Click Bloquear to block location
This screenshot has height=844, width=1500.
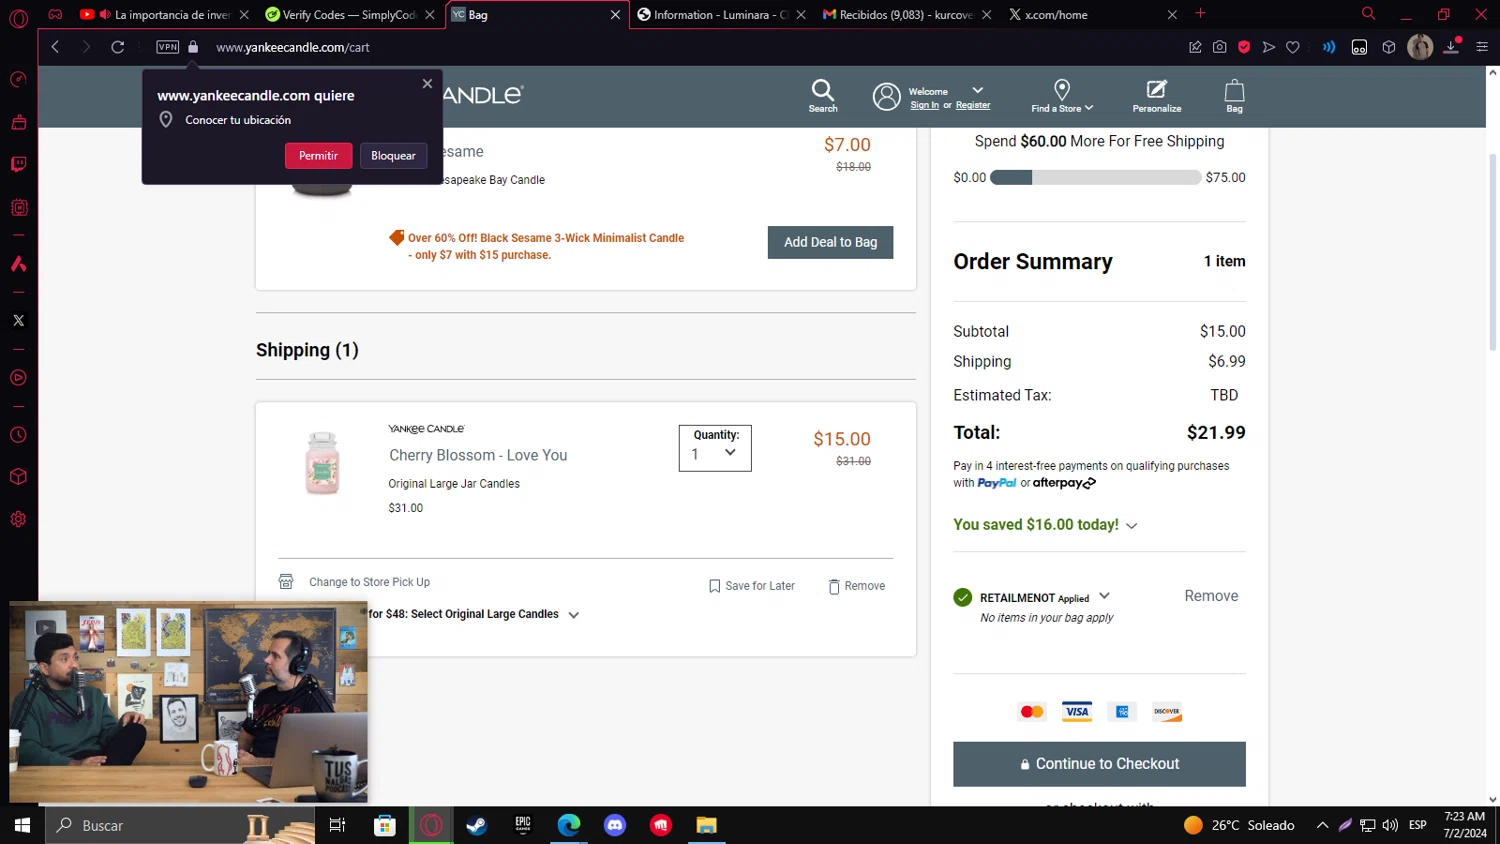[x=393, y=155]
